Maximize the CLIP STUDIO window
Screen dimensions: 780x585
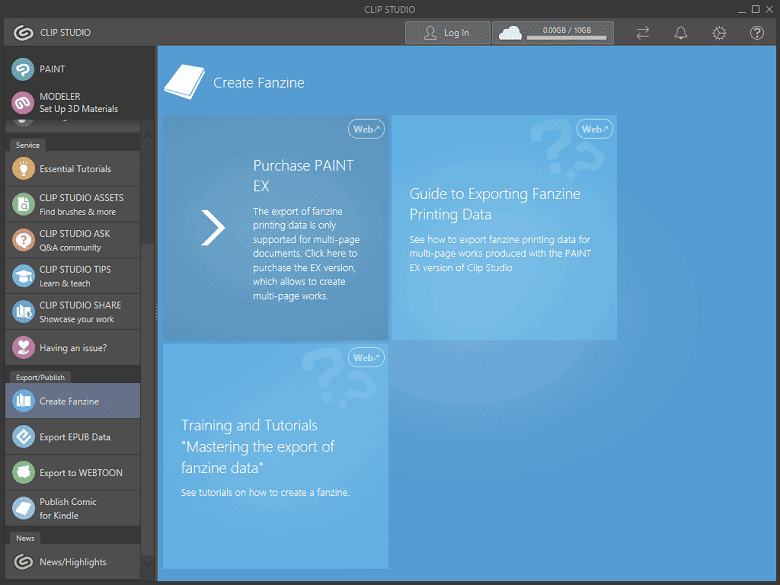pos(755,9)
